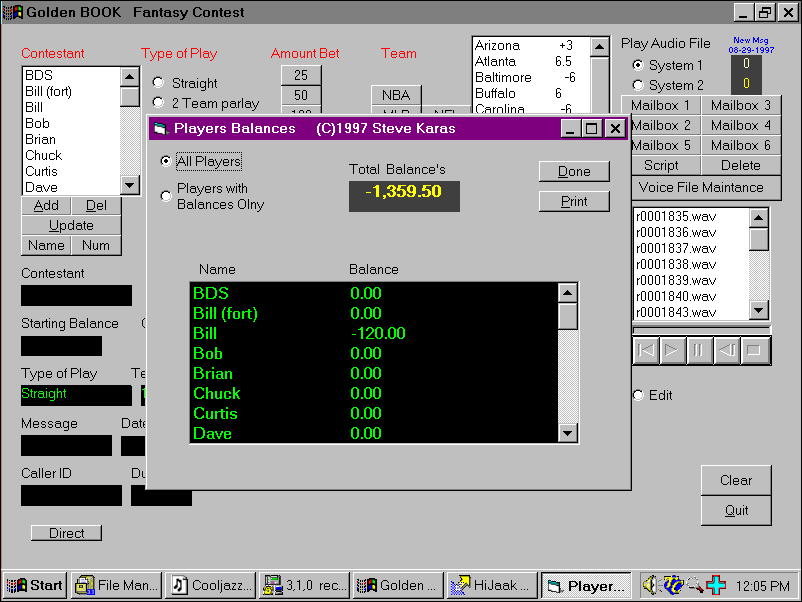Click the Add contestant button

click(x=46, y=206)
